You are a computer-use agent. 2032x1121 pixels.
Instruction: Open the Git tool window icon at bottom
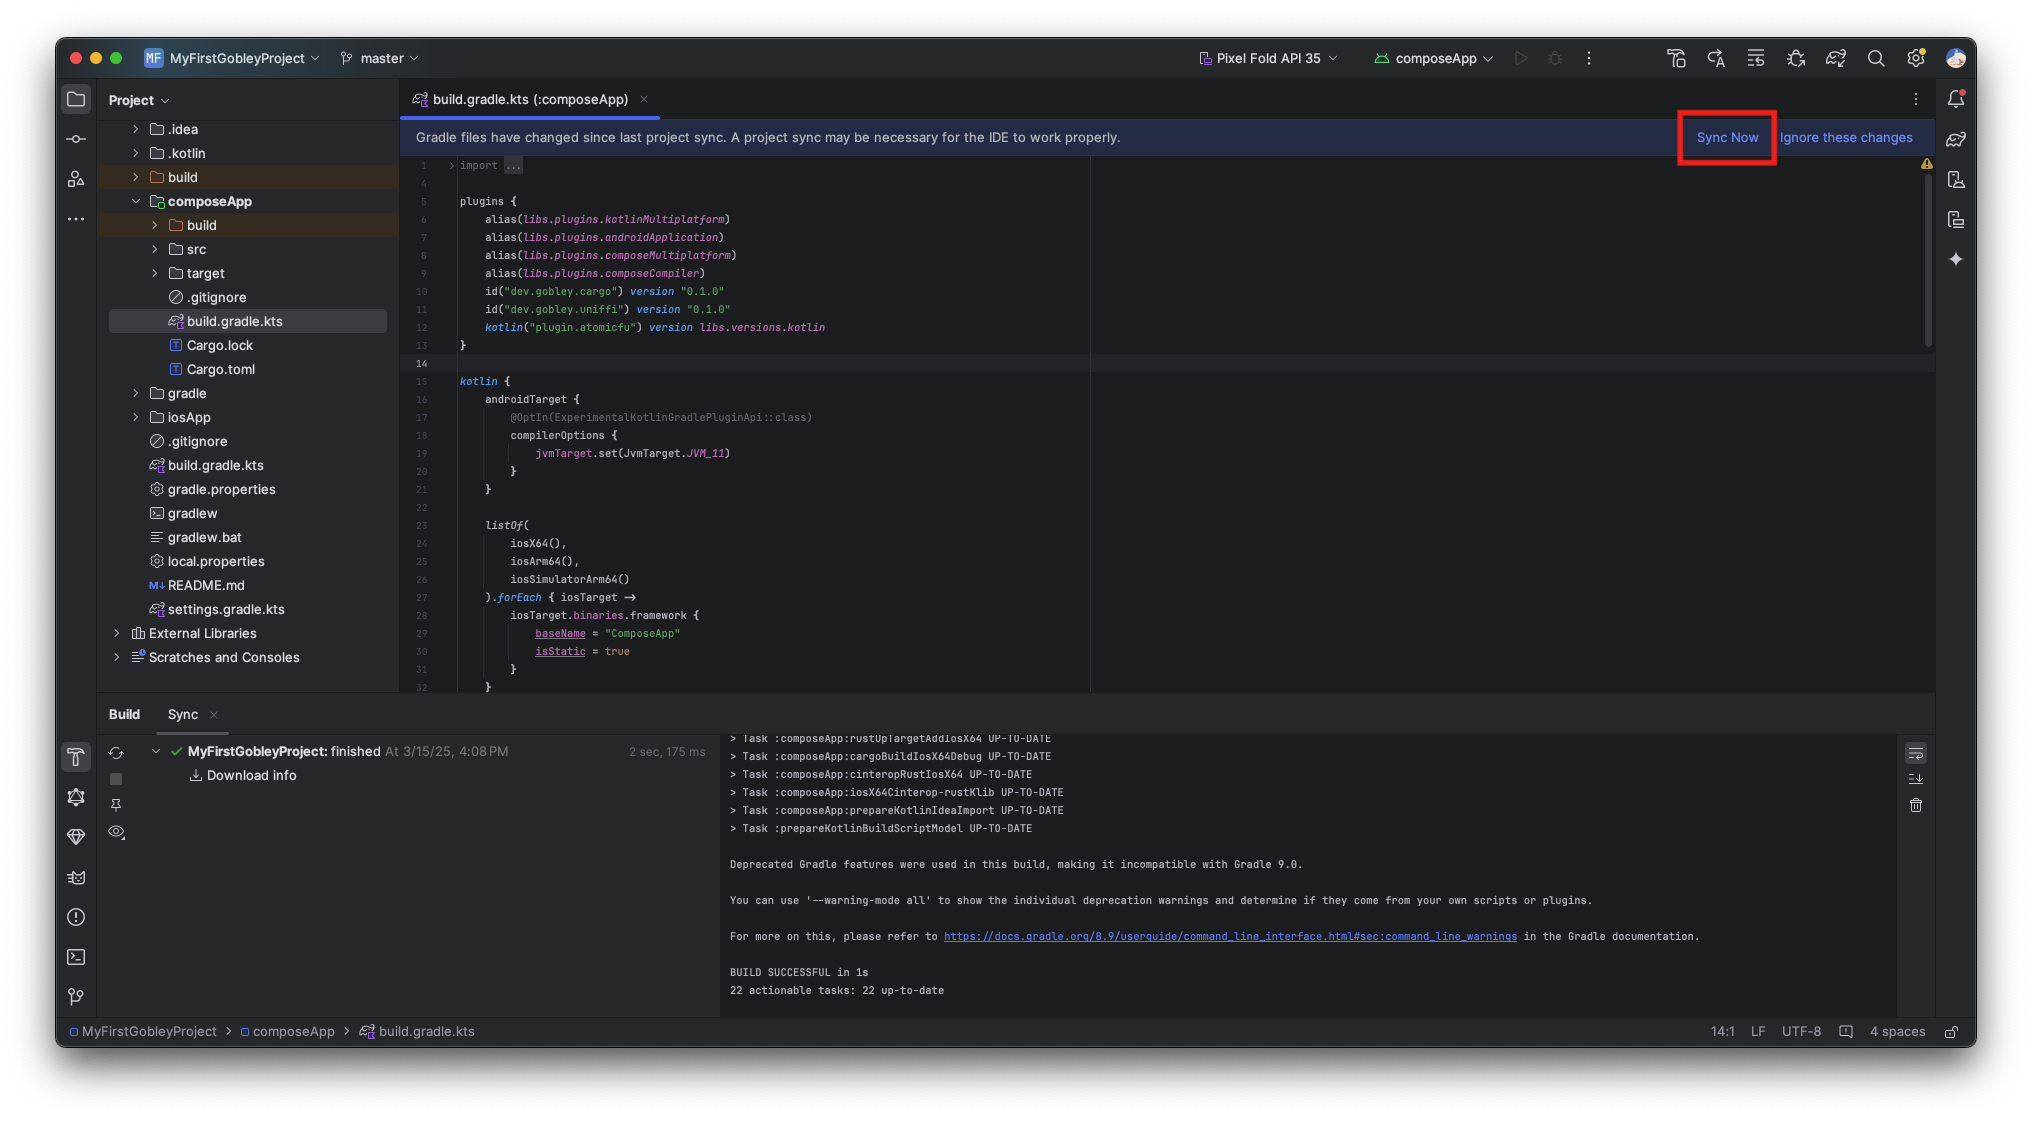(76, 997)
